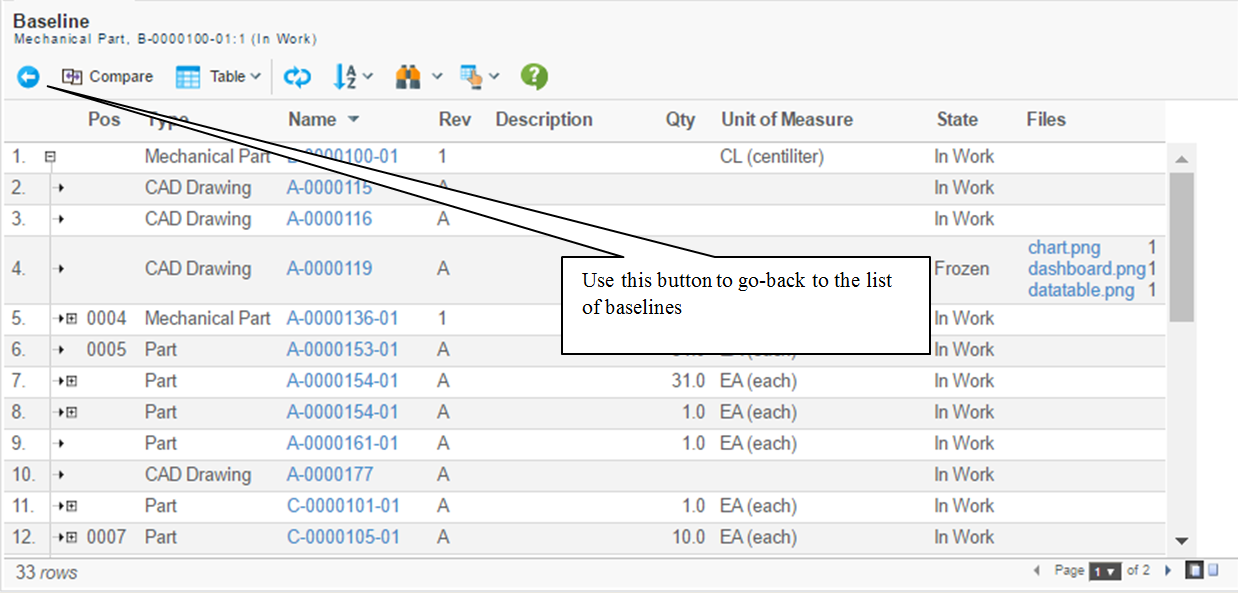
Task: Switch to paged view mode icon
Action: pos(1194,570)
